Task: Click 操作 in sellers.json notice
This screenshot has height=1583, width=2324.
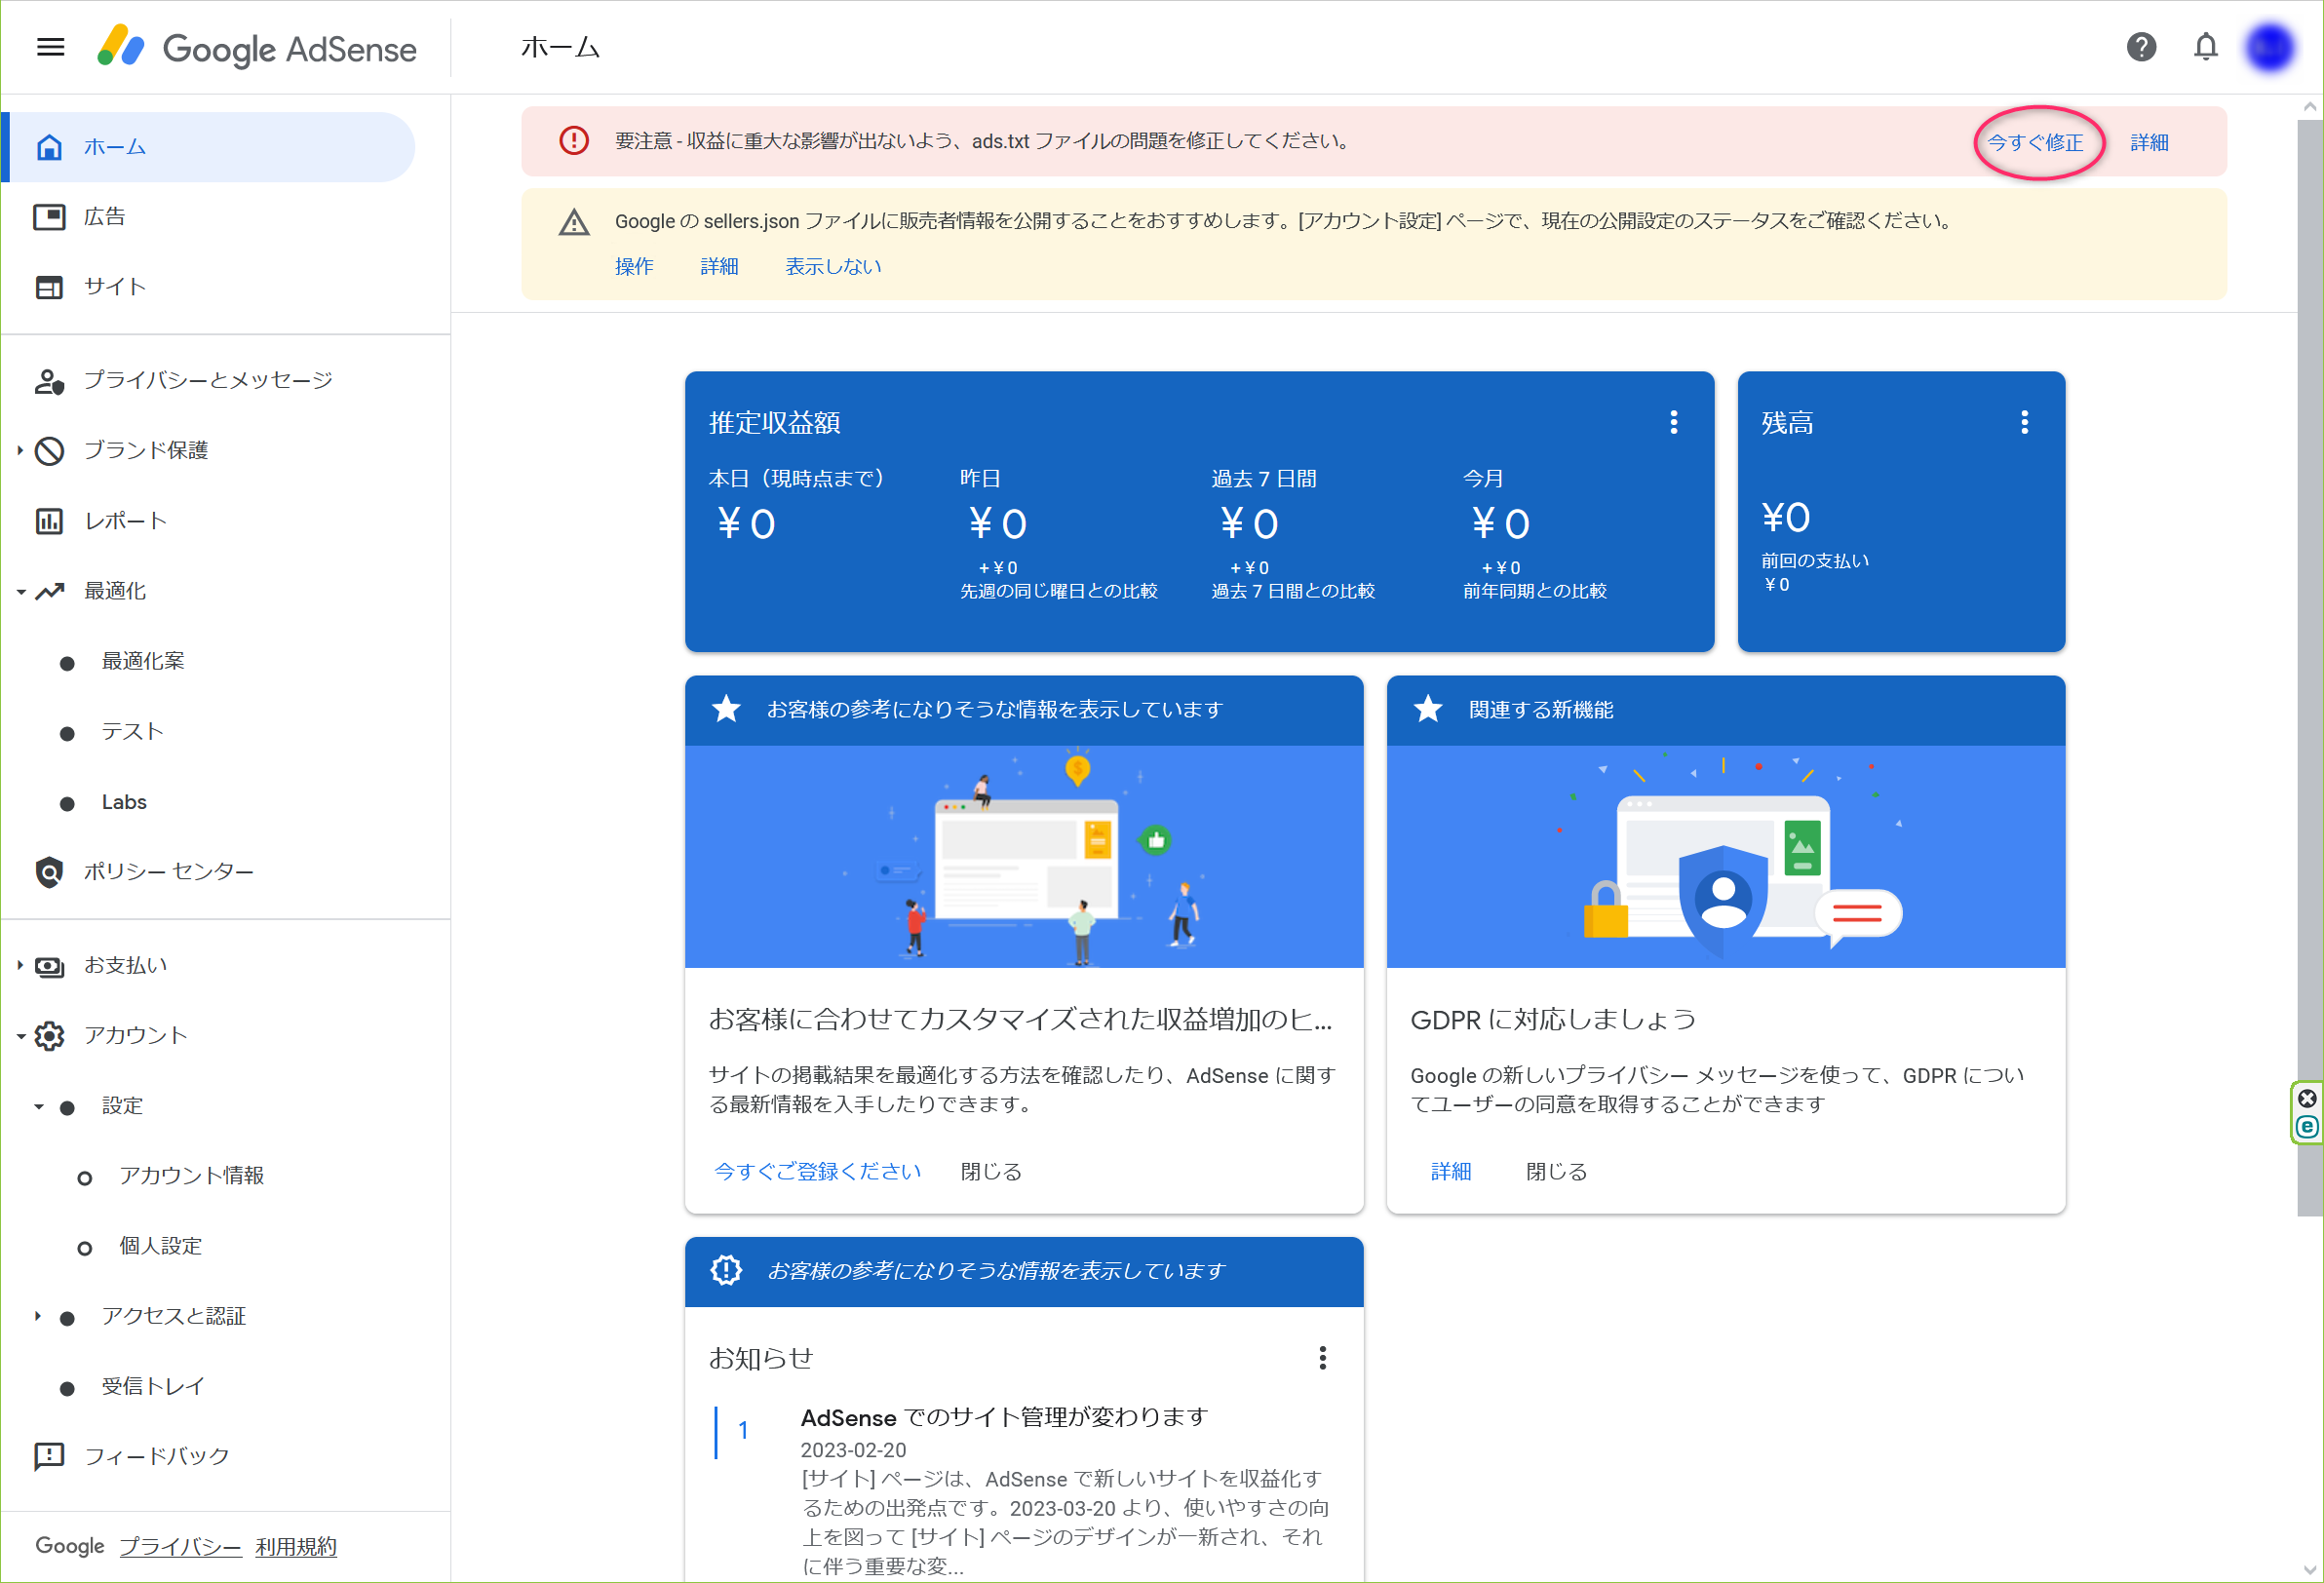Action: pyautogui.click(x=634, y=266)
